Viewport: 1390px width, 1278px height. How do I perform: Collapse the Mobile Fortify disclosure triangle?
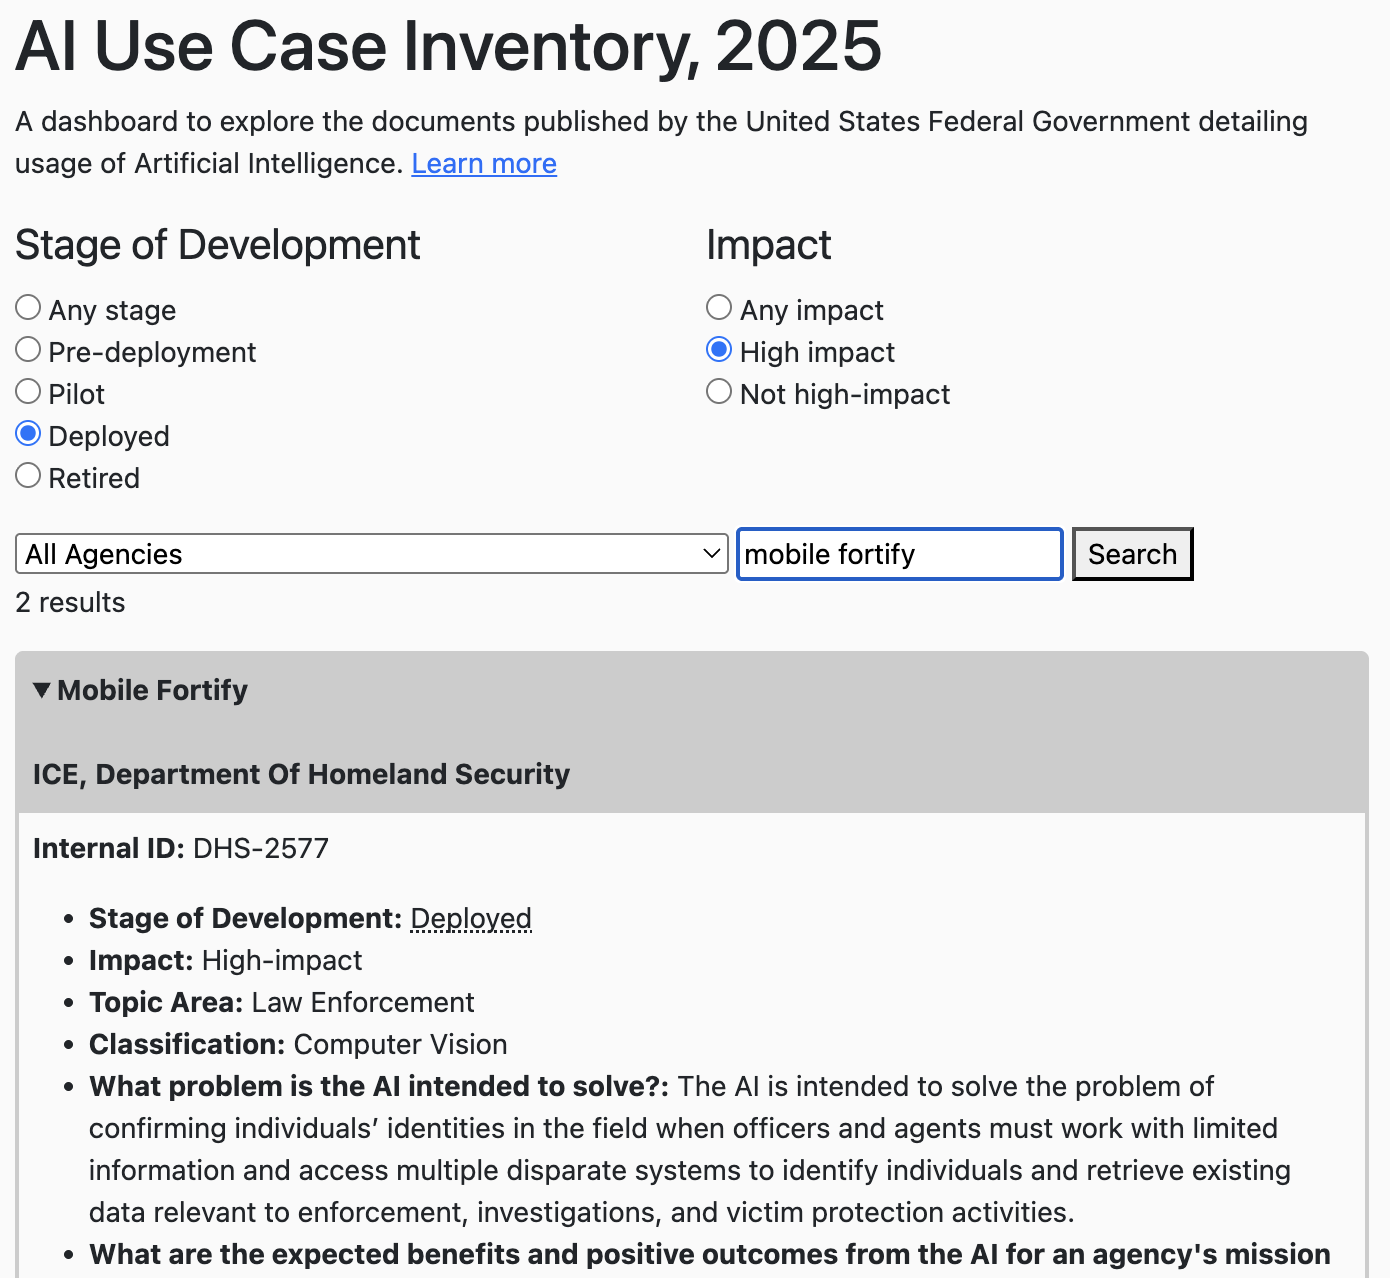[x=41, y=690]
